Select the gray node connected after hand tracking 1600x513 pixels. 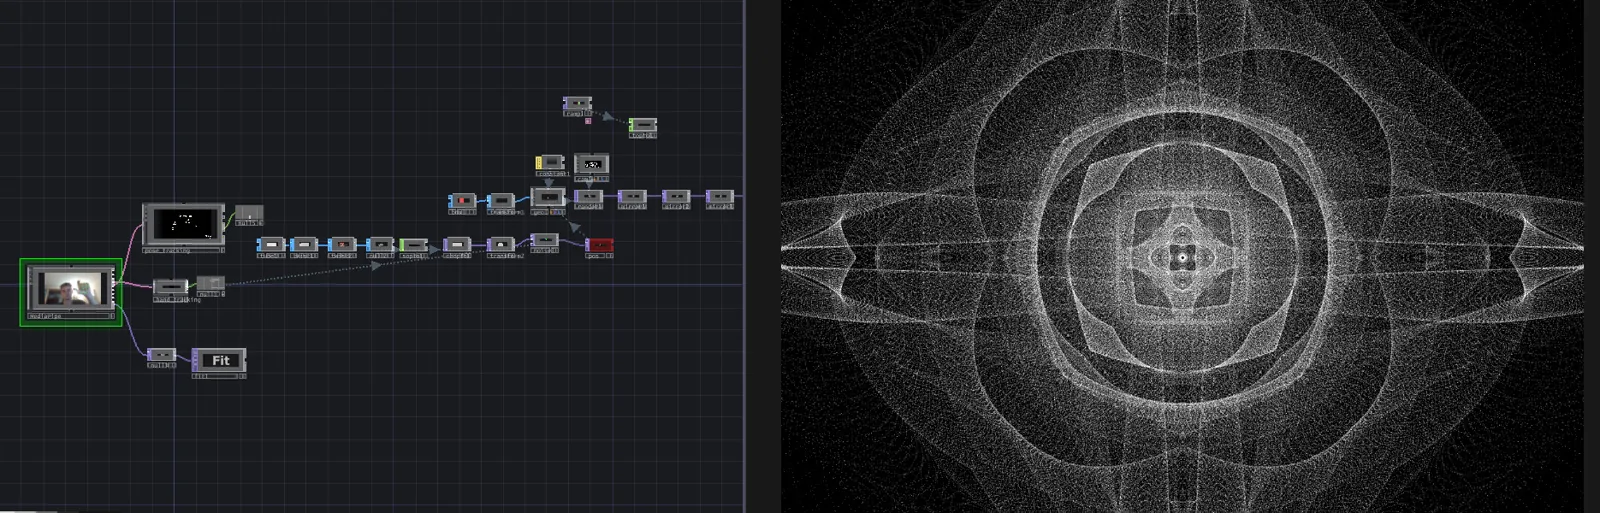(210, 286)
